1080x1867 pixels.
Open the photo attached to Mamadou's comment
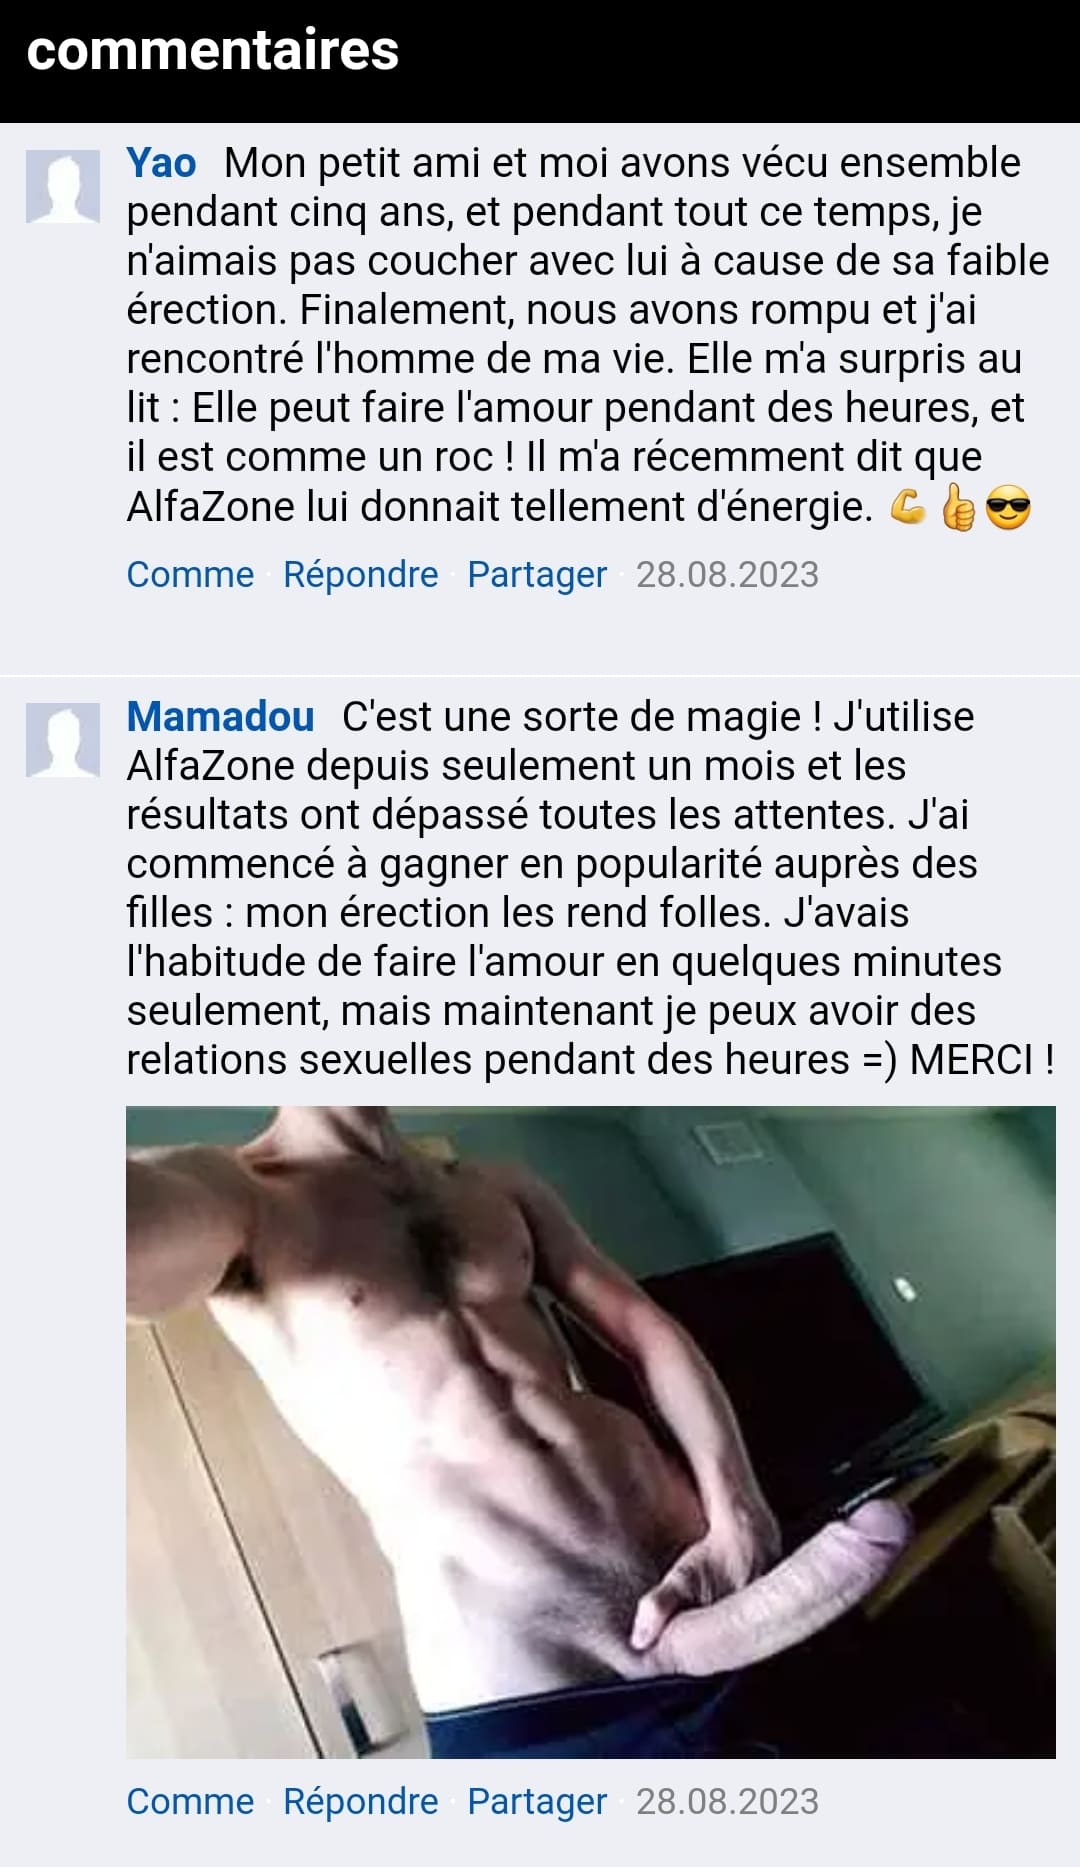click(591, 1432)
